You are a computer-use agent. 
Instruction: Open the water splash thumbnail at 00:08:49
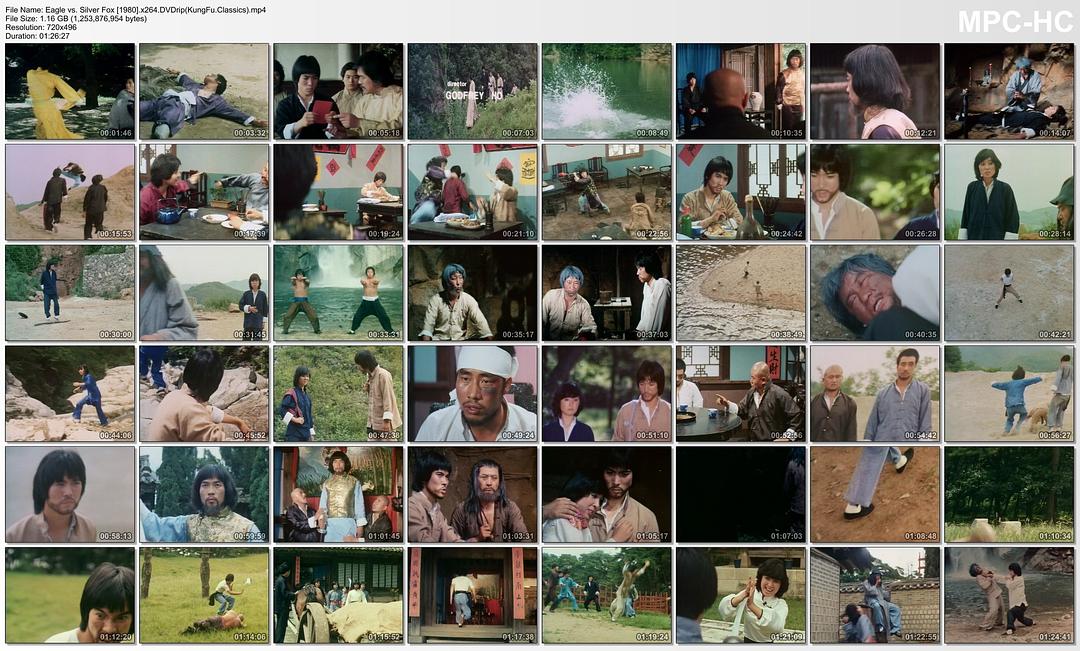(x=607, y=91)
